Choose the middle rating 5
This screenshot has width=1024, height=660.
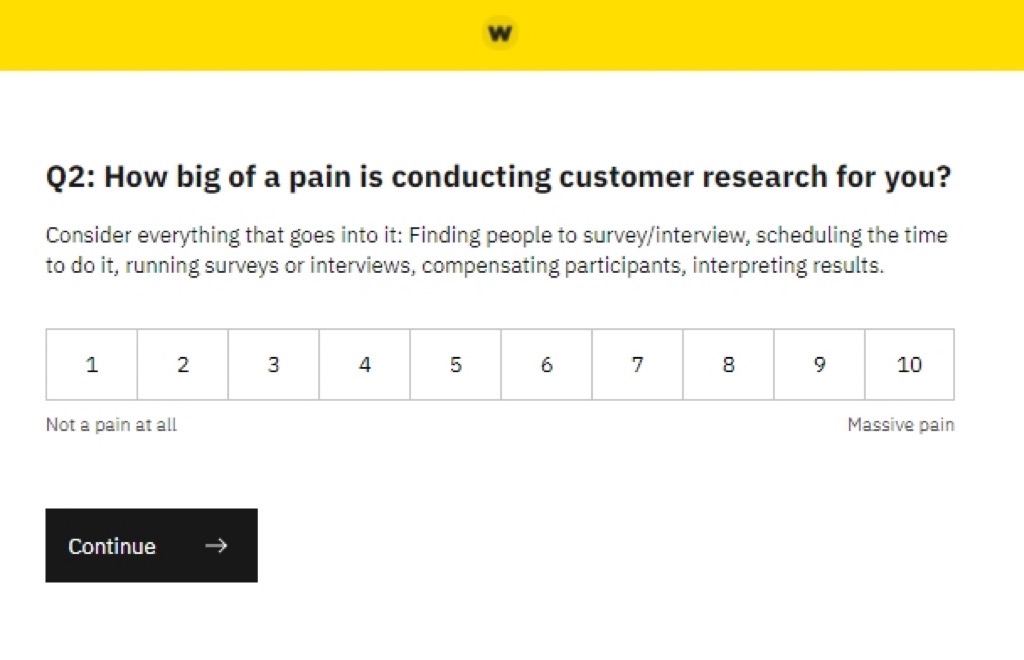[456, 365]
